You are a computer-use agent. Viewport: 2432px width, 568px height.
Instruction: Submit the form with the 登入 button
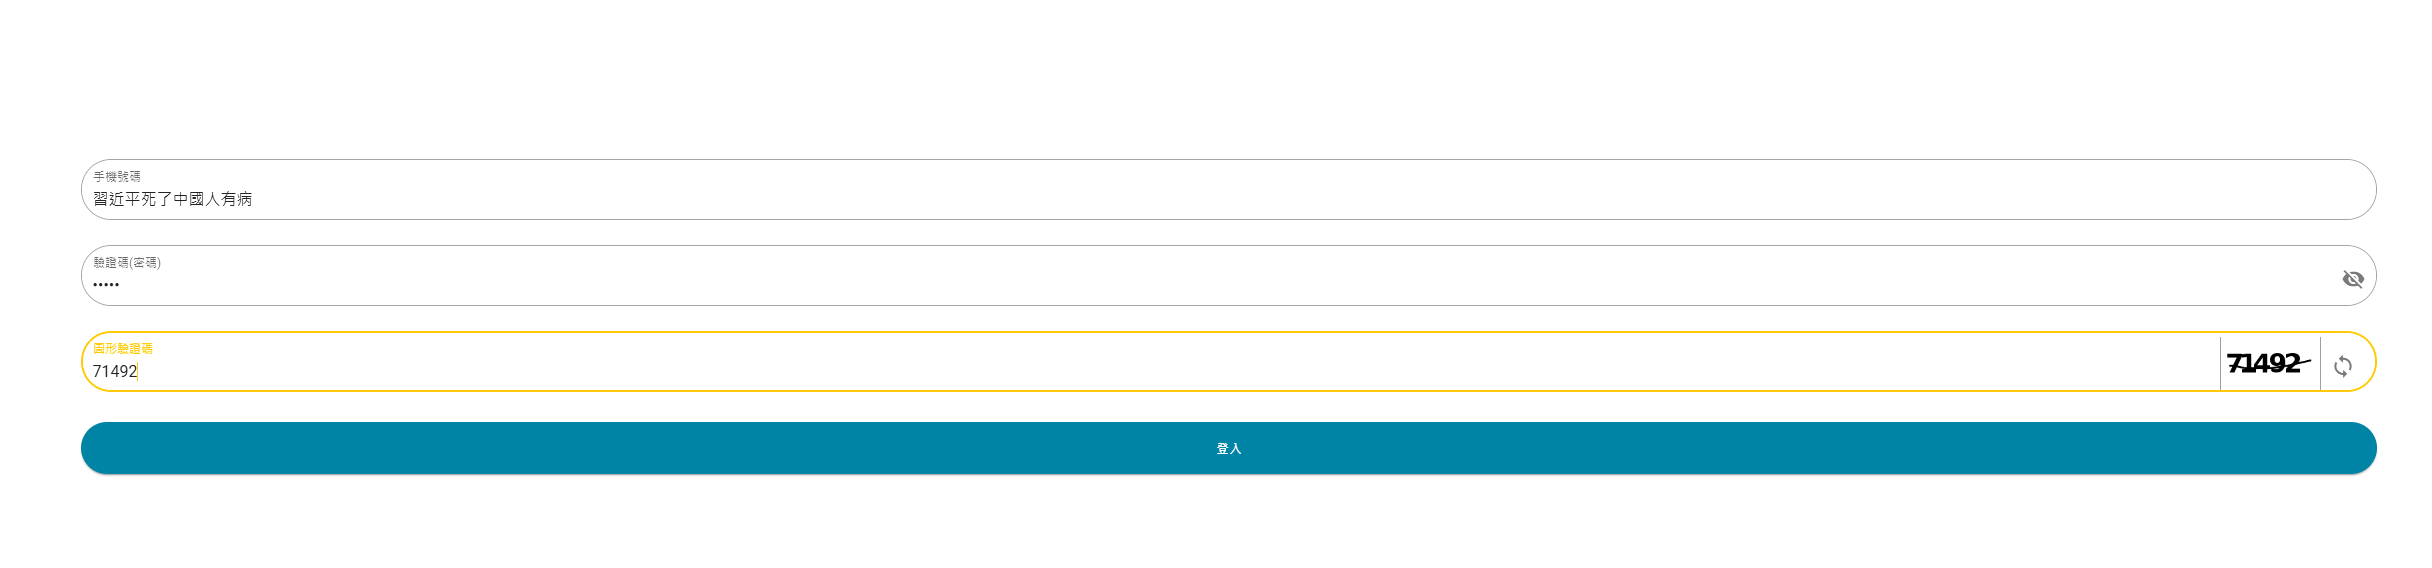[x=1228, y=448]
